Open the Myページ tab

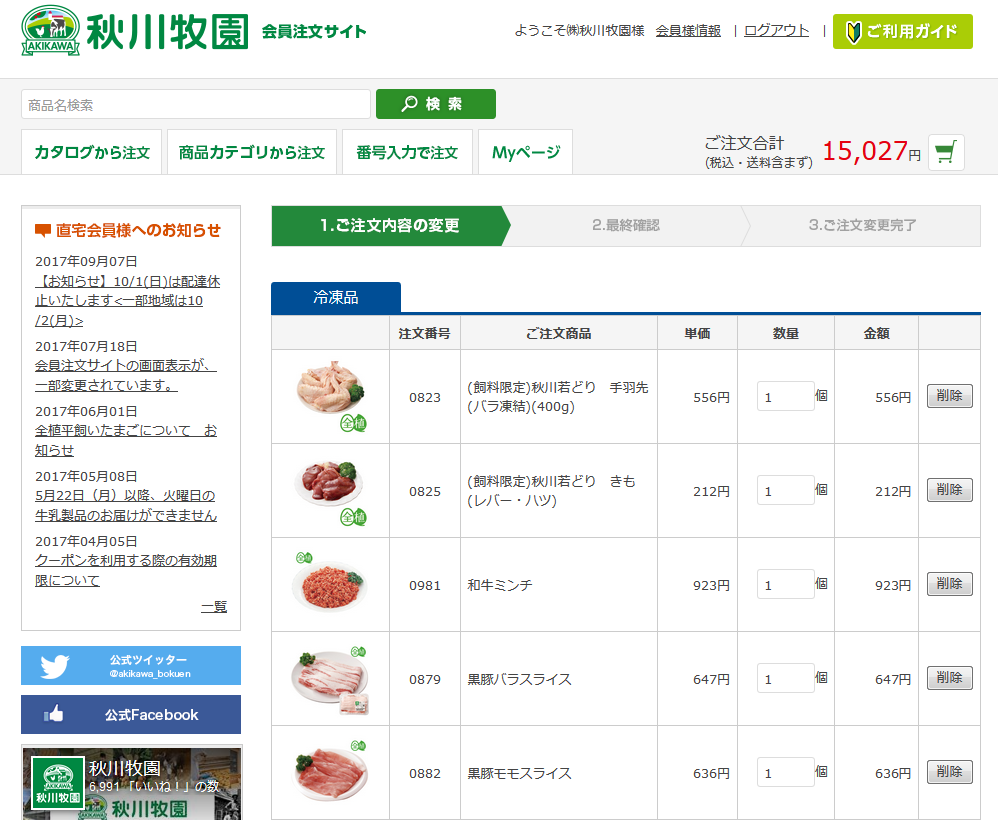point(526,152)
